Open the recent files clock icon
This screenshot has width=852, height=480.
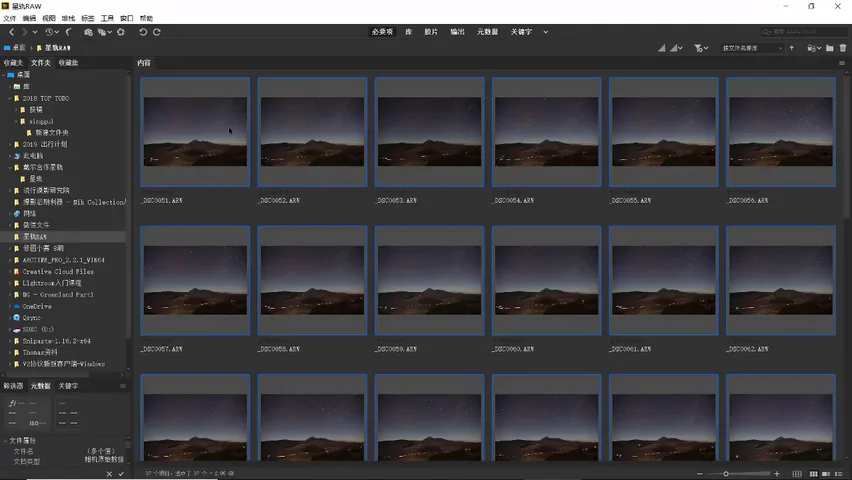[x=49, y=32]
